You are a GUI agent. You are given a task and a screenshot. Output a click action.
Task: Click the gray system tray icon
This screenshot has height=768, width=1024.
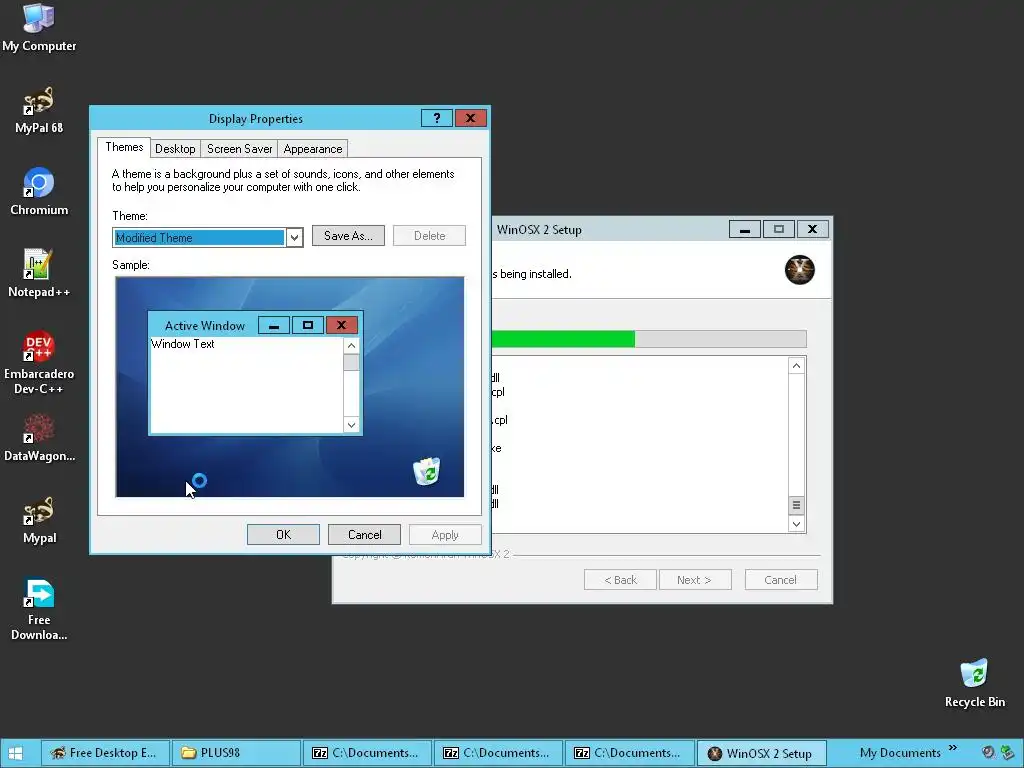(988, 753)
